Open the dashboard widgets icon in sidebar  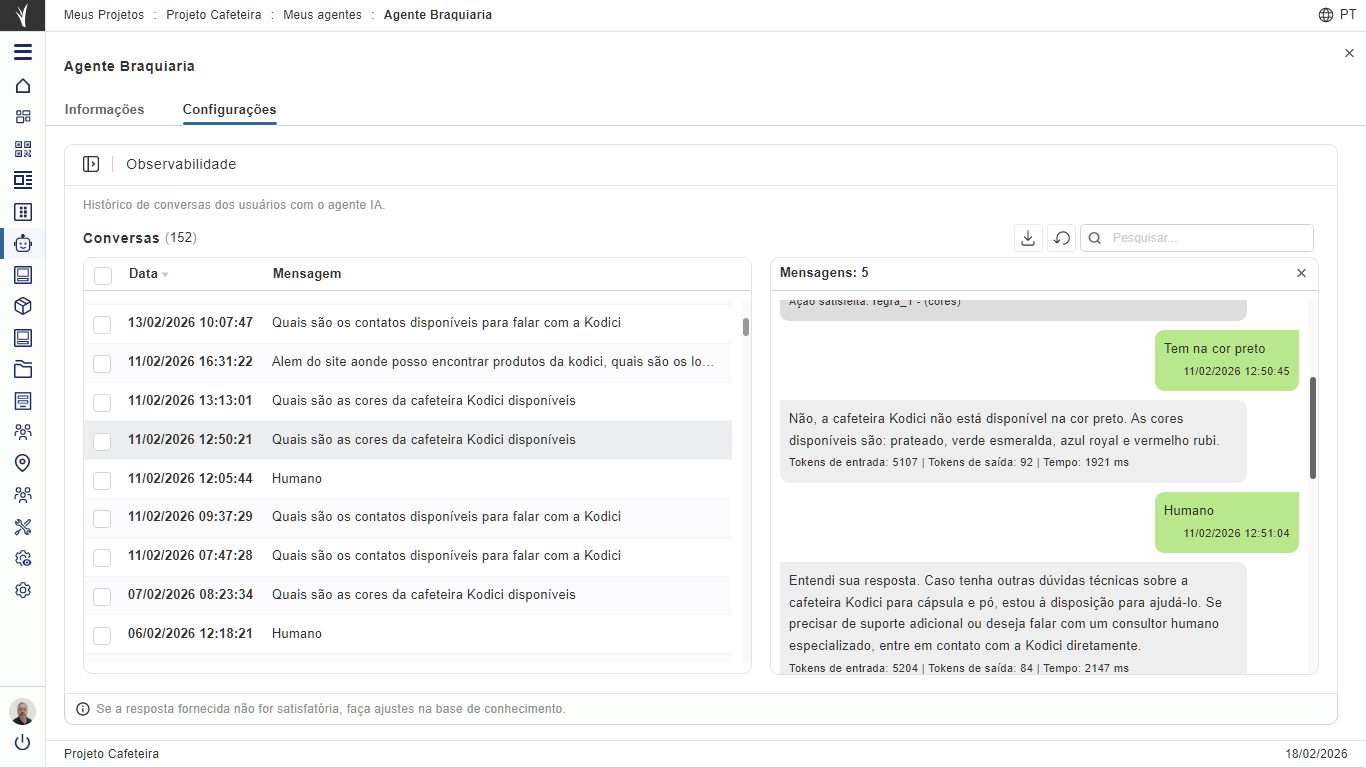pos(23,117)
